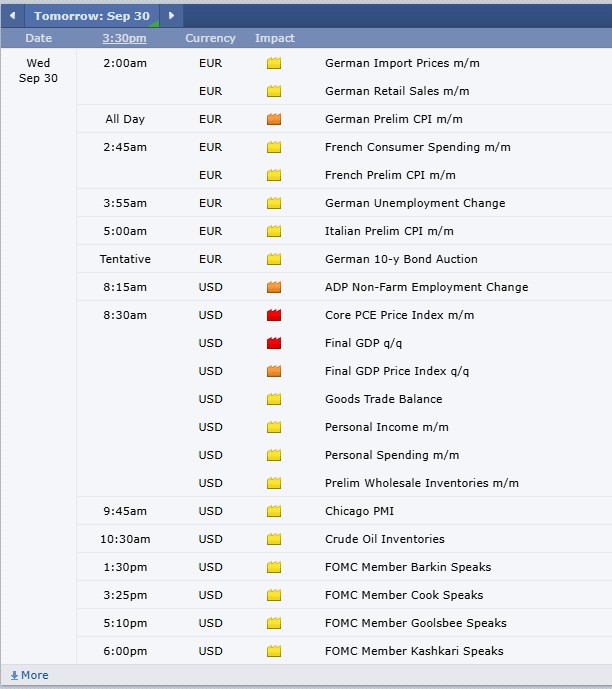Click impact icon for Italian Prelim CPI

coord(274,231)
